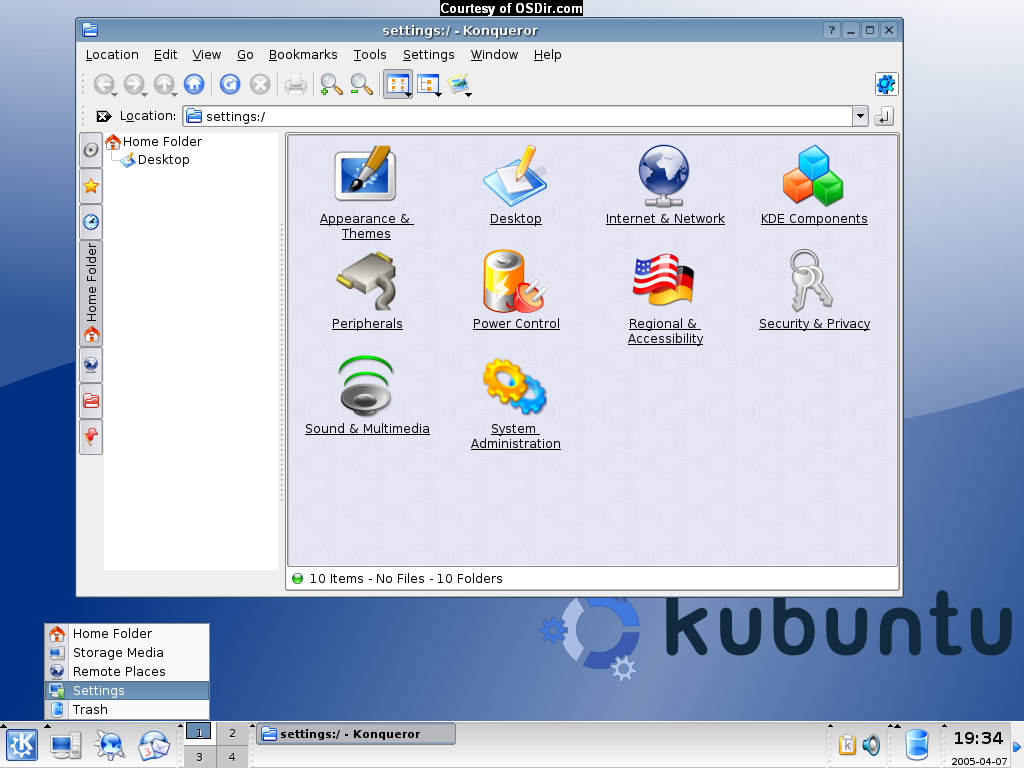Open the View menu
Screen dimensions: 1024x768
tap(206, 55)
